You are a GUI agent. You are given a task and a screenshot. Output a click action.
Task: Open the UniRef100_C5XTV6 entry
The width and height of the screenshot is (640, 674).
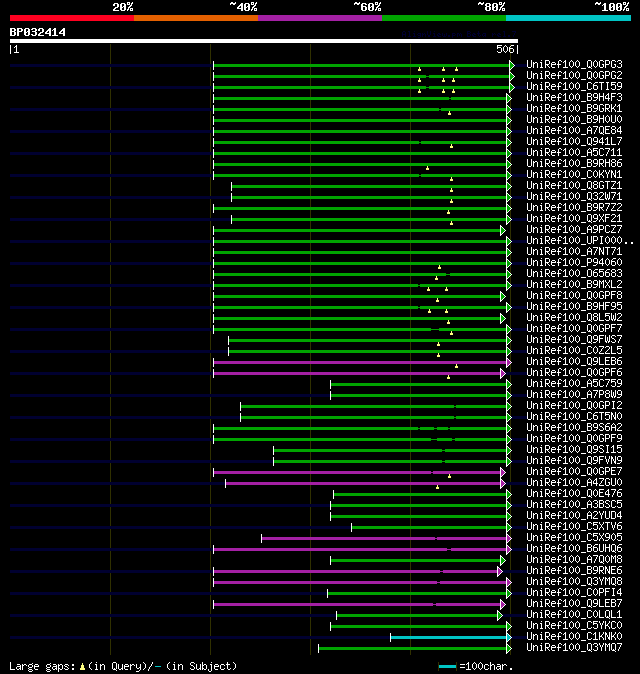pyautogui.click(x=574, y=527)
